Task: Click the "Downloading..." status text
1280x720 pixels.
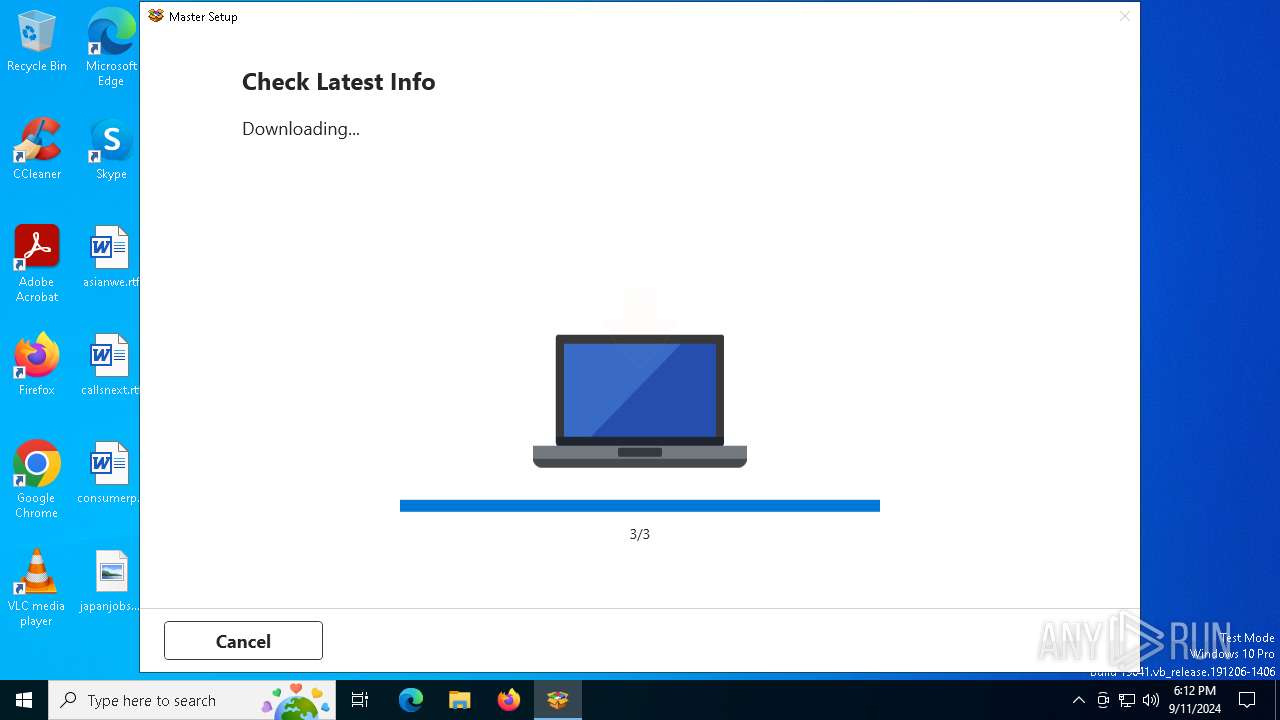Action: tap(301, 129)
